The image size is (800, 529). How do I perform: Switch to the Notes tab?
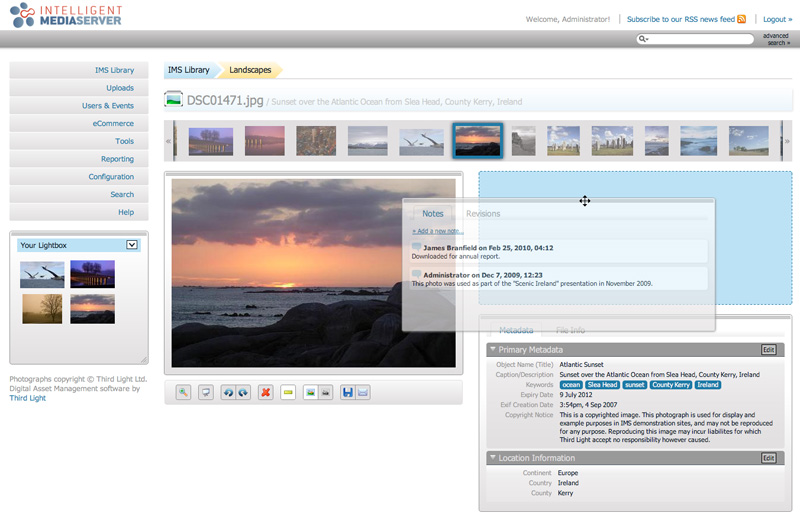433,214
